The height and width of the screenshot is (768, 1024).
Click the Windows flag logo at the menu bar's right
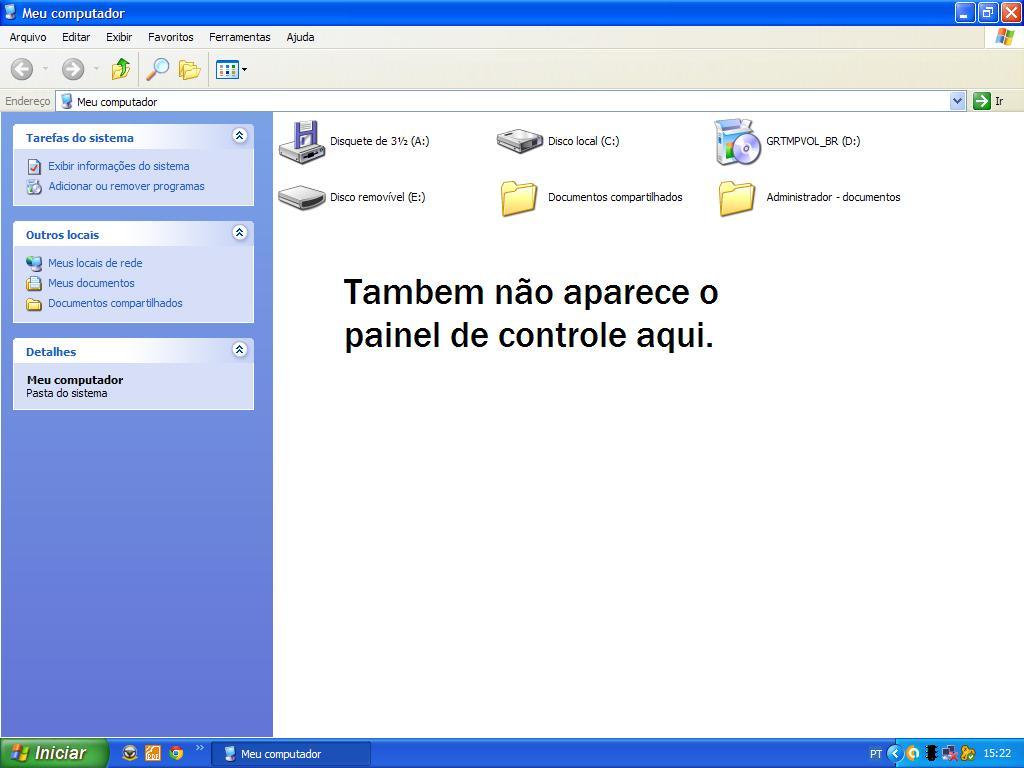(x=1004, y=37)
